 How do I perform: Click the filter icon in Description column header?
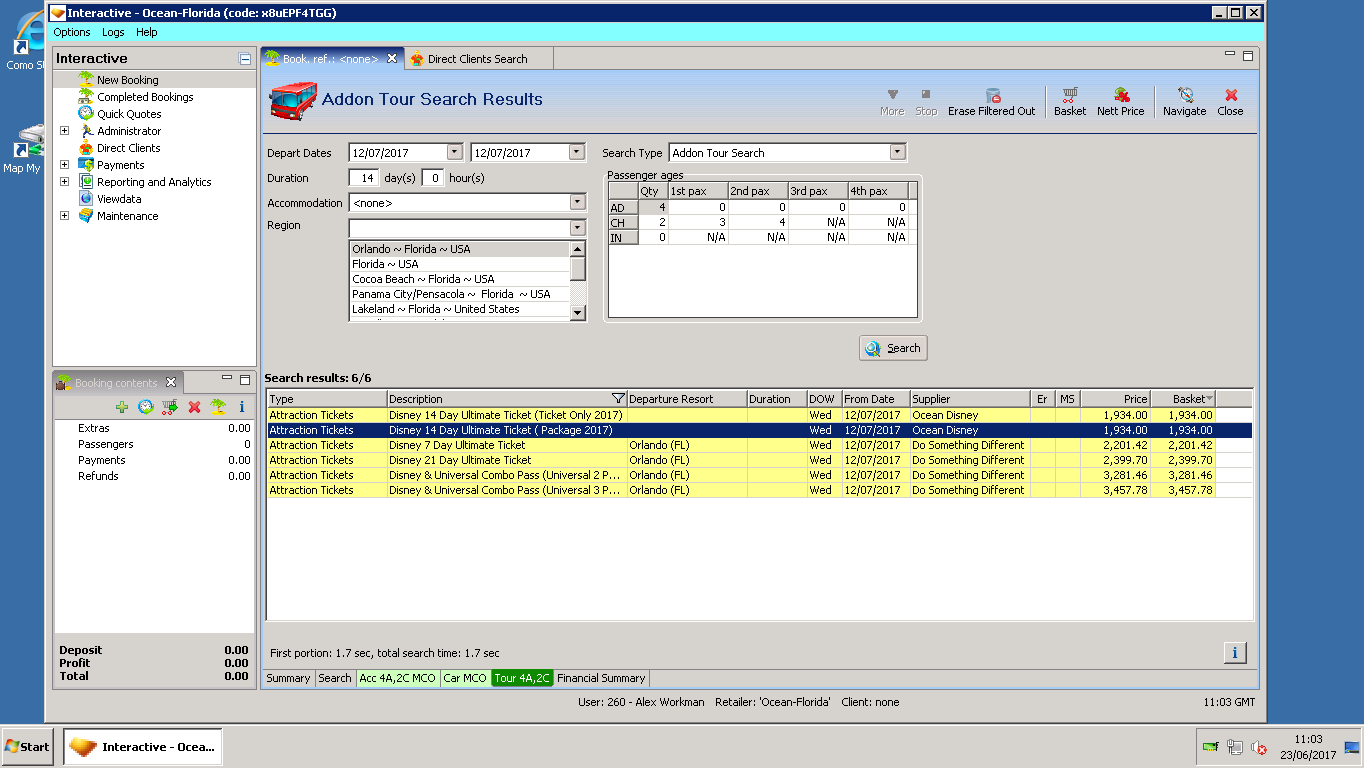tap(618, 399)
